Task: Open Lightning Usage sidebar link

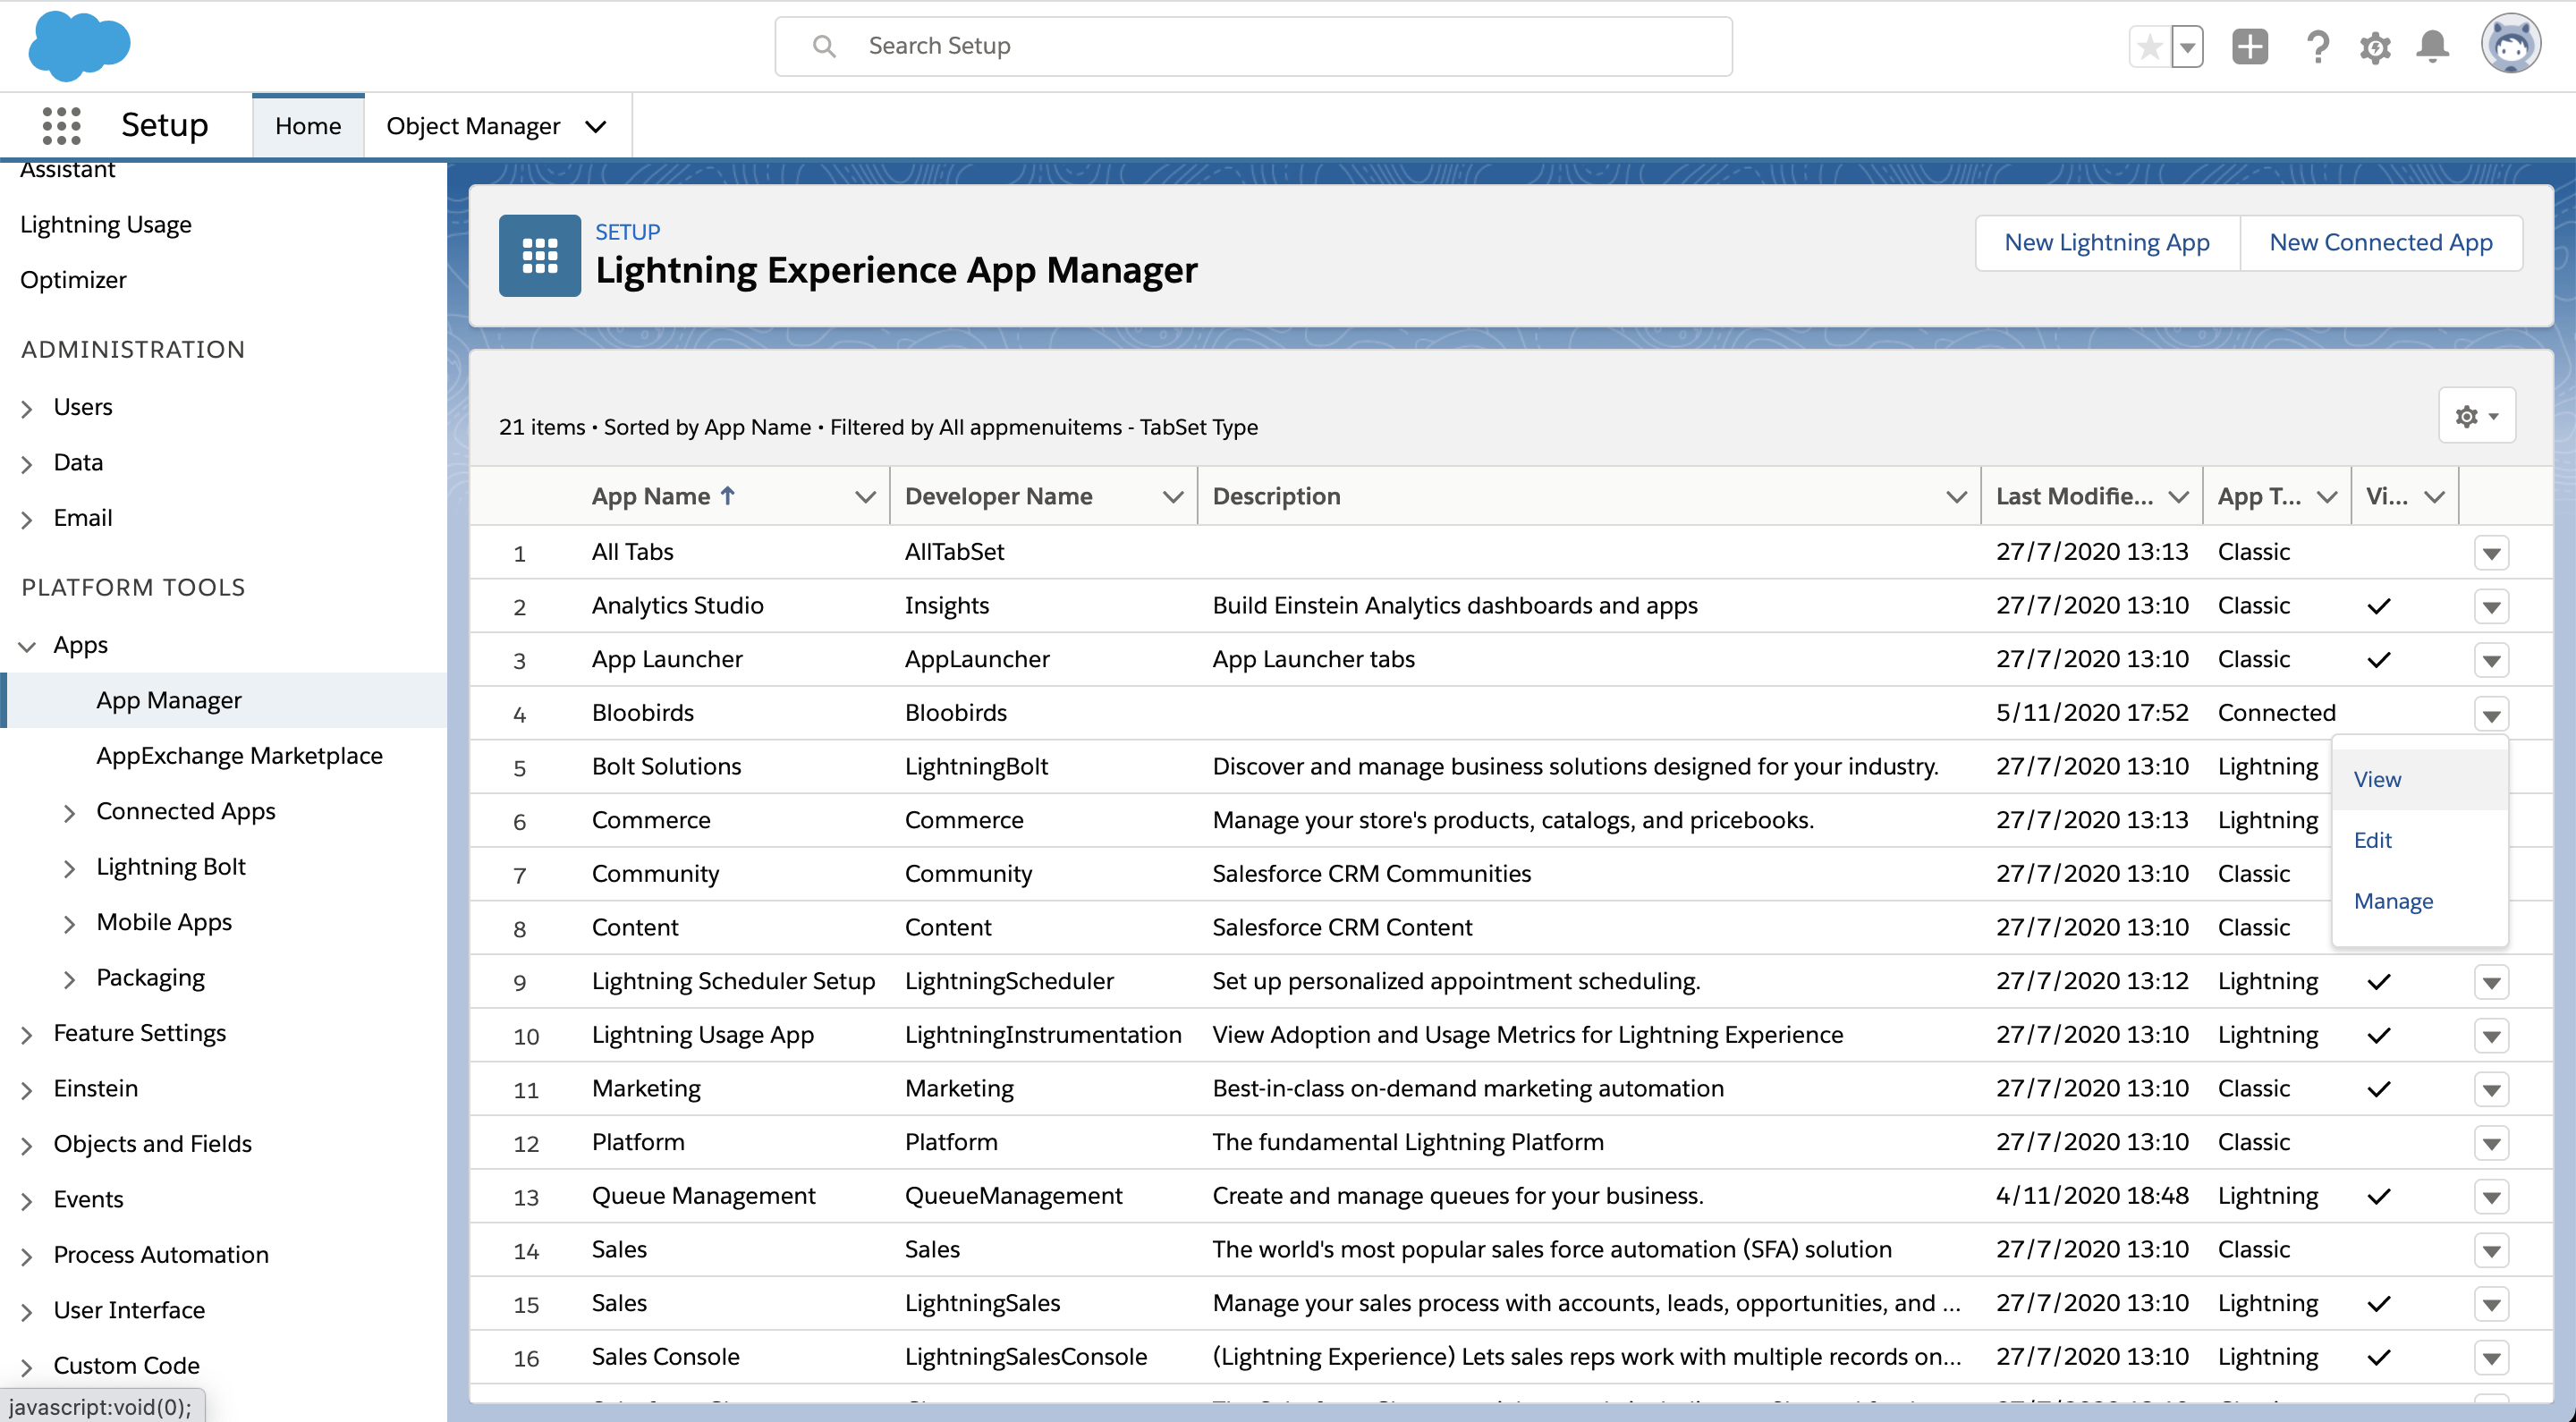Action: pyautogui.click(x=106, y=225)
